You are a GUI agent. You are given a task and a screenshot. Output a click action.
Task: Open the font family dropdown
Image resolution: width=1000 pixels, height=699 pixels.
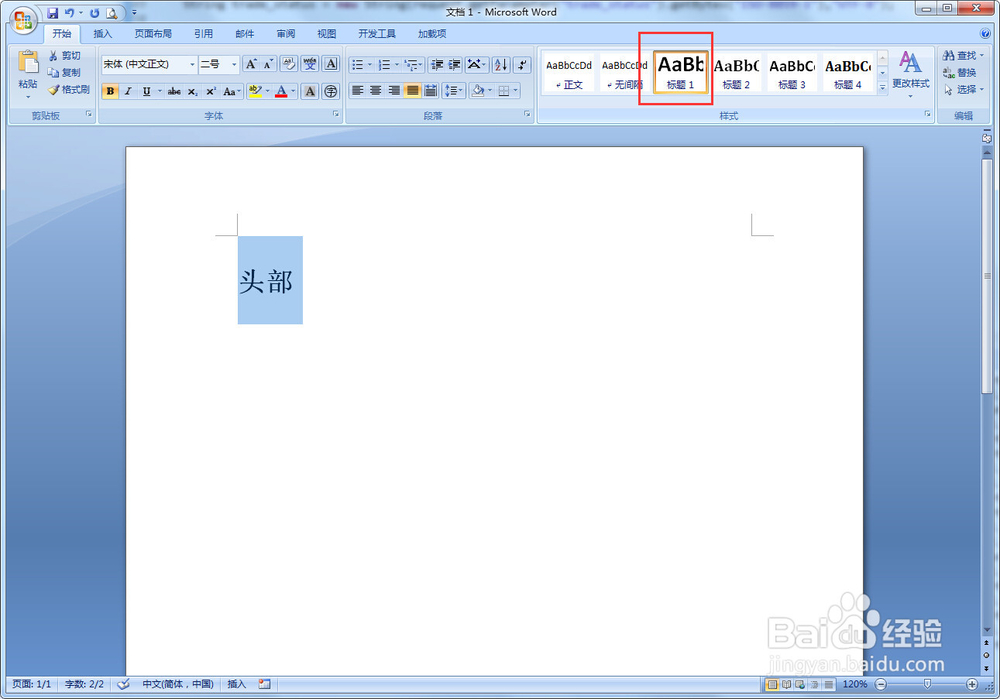pos(190,64)
